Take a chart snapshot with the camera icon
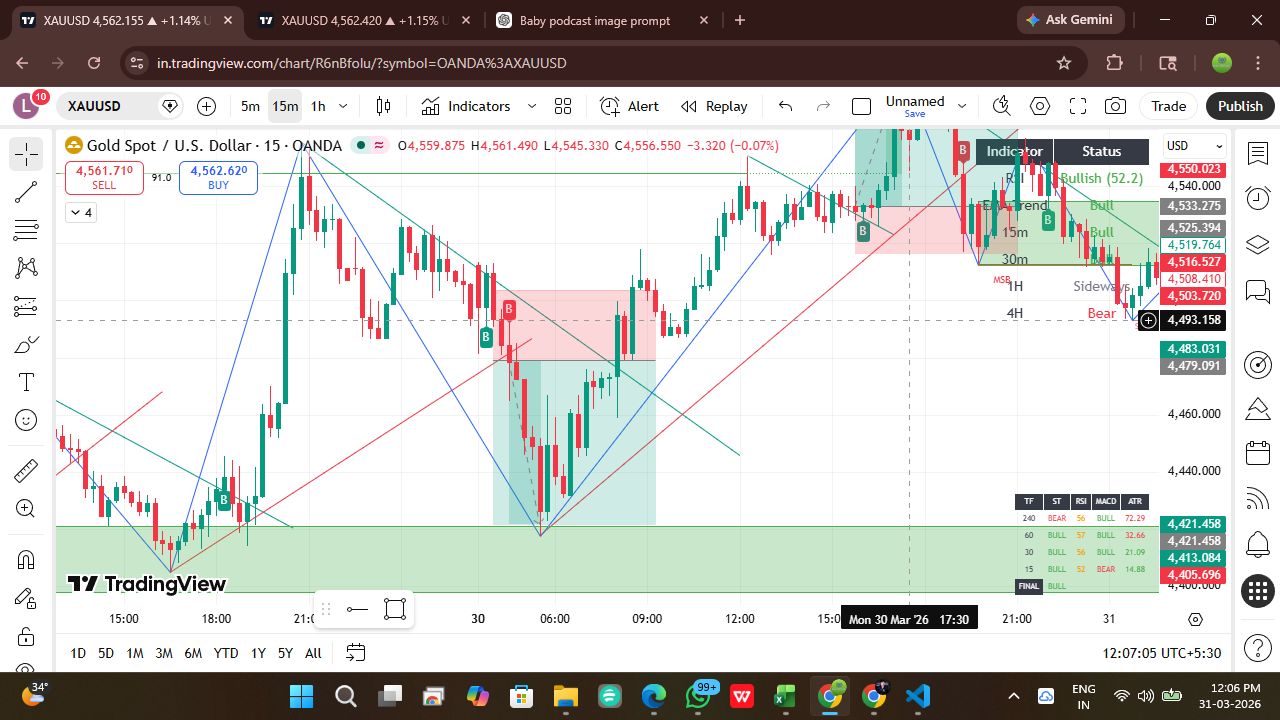The height and width of the screenshot is (720, 1280). [x=1115, y=106]
